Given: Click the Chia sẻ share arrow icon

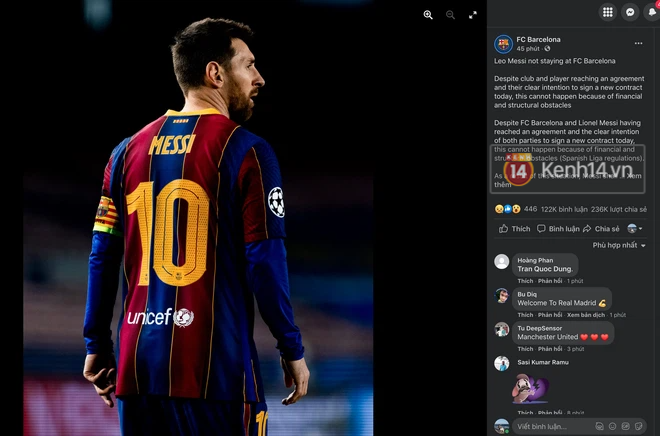Looking at the screenshot, I should 587,229.
